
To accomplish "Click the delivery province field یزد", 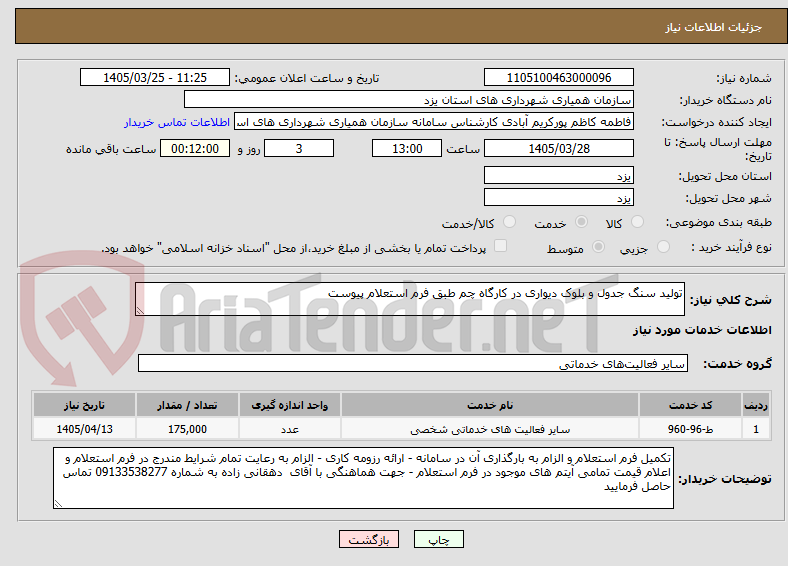I will (x=559, y=175).
